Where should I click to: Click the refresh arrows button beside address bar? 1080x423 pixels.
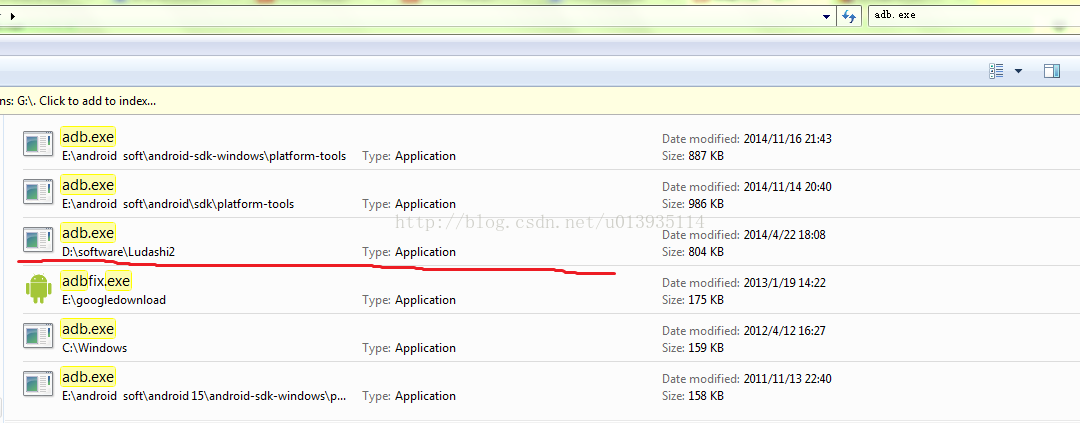[849, 17]
